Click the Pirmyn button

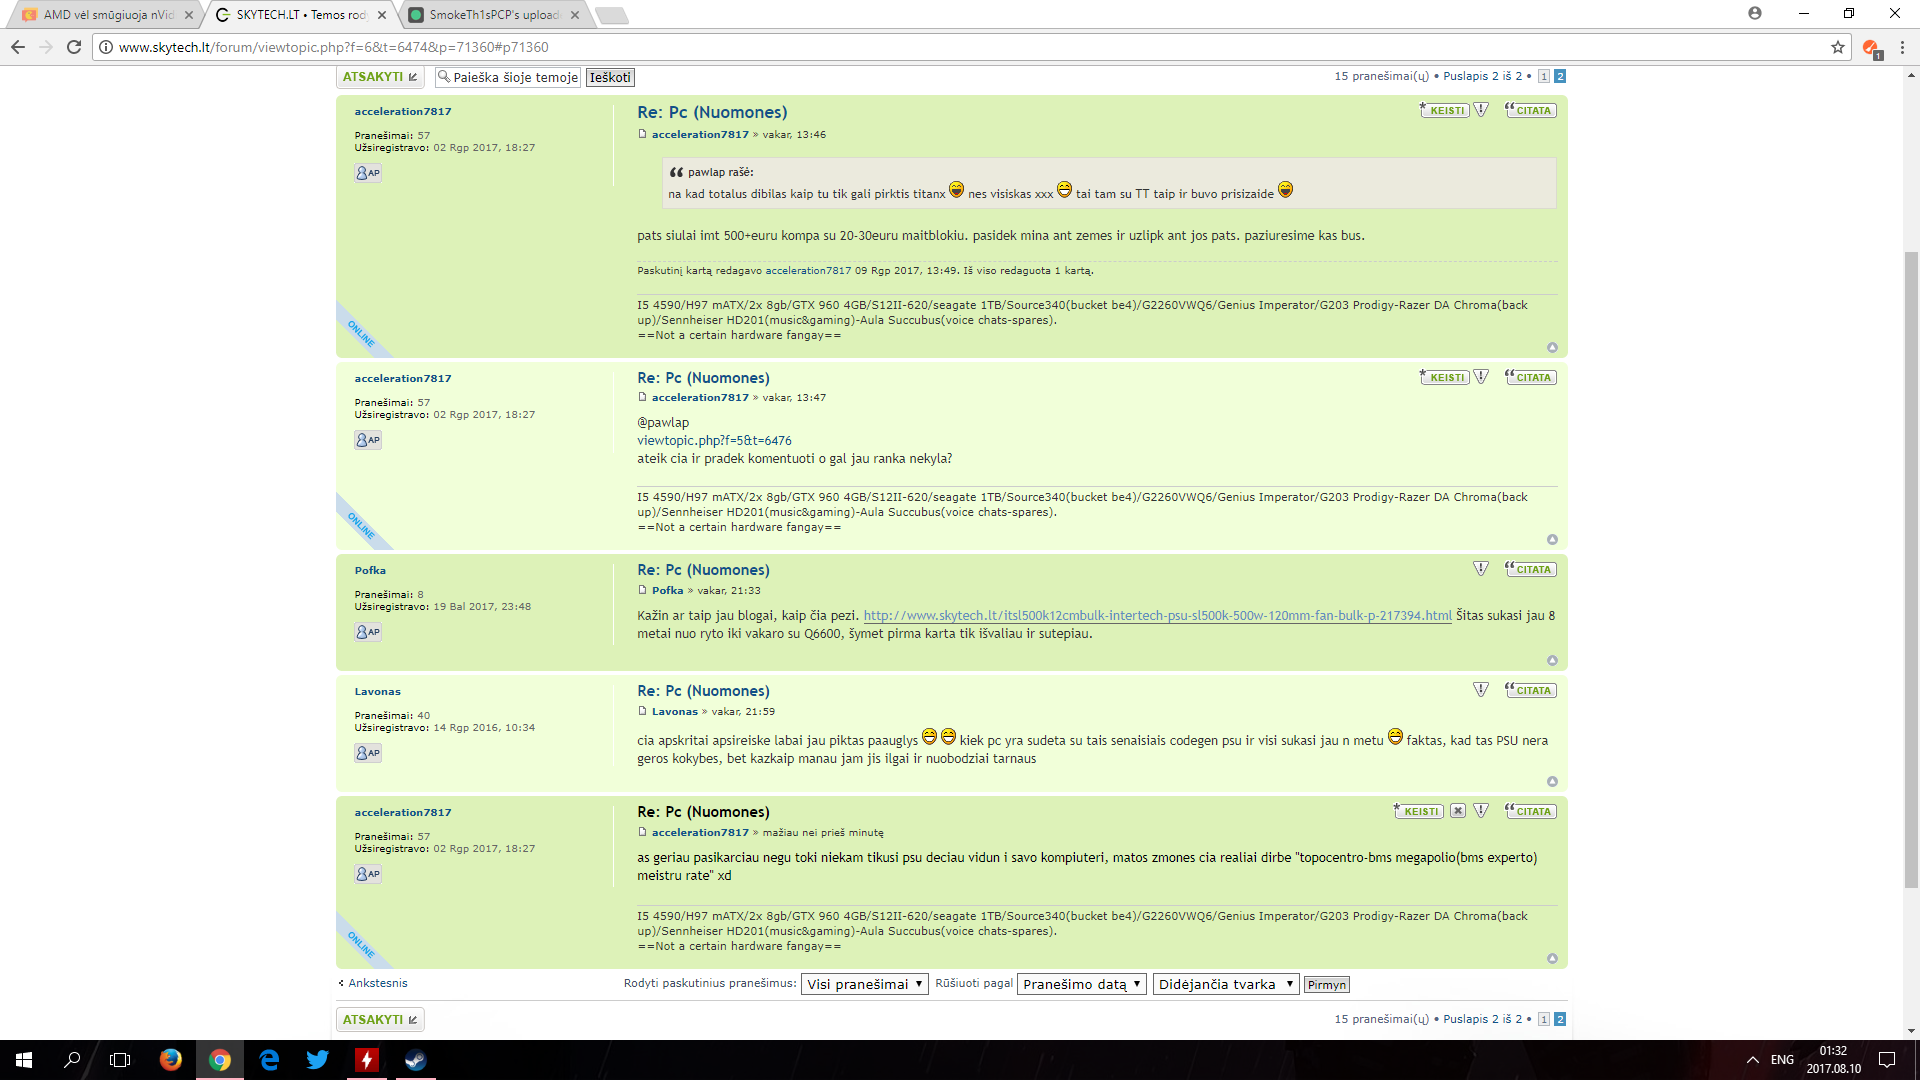click(x=1327, y=985)
